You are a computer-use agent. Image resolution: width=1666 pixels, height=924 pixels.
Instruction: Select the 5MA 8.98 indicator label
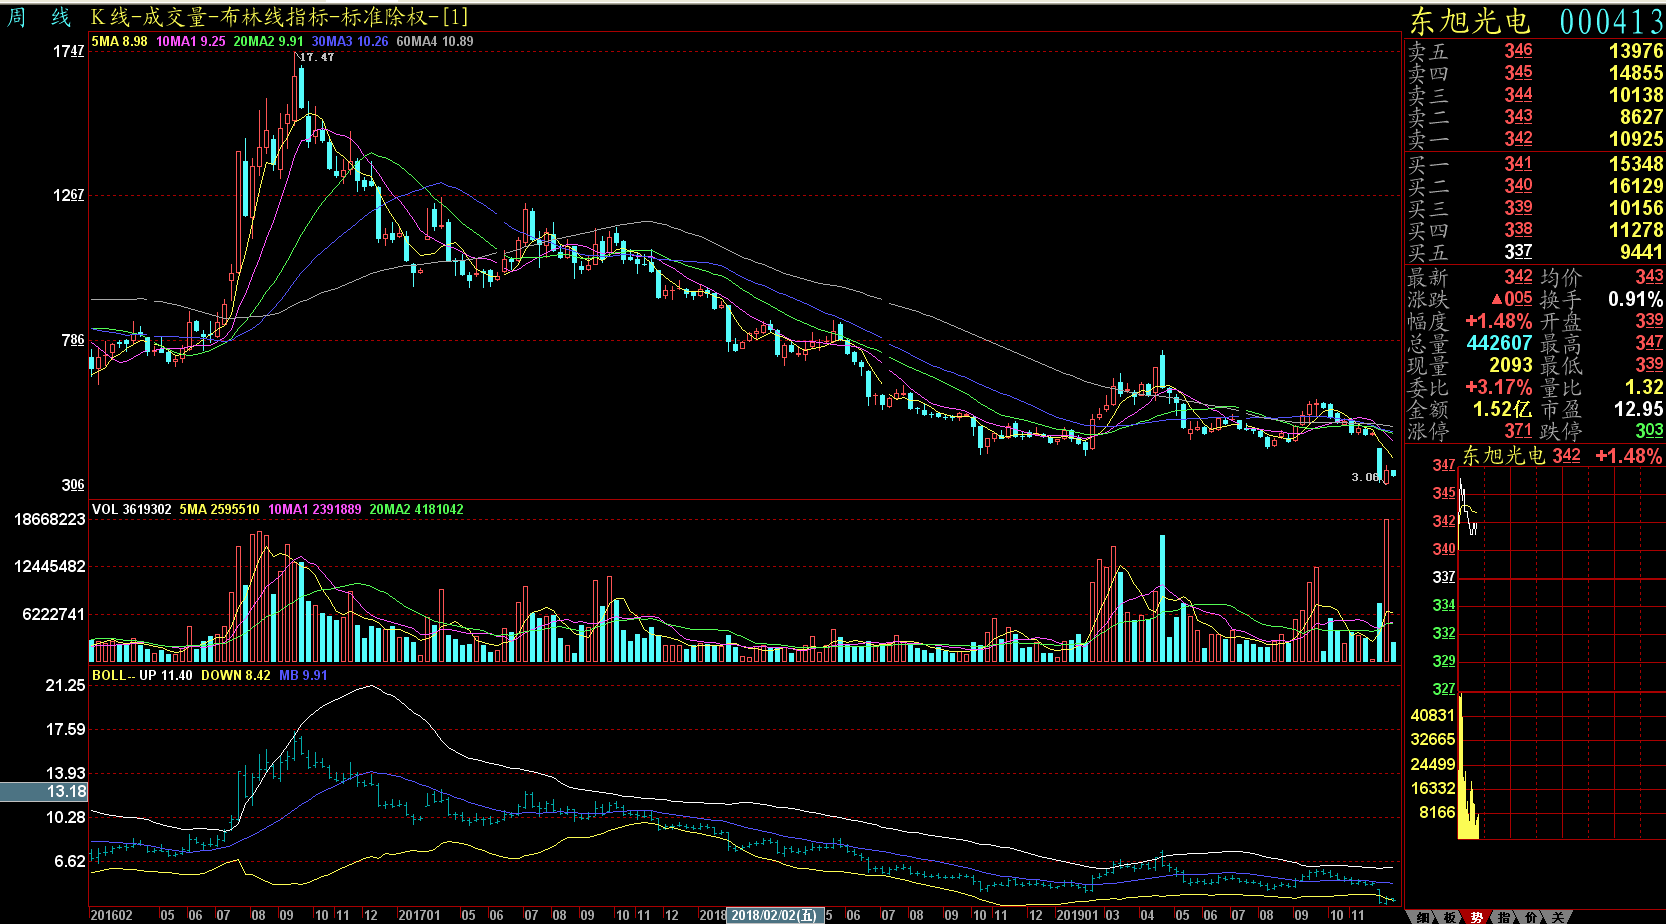tap(120, 41)
